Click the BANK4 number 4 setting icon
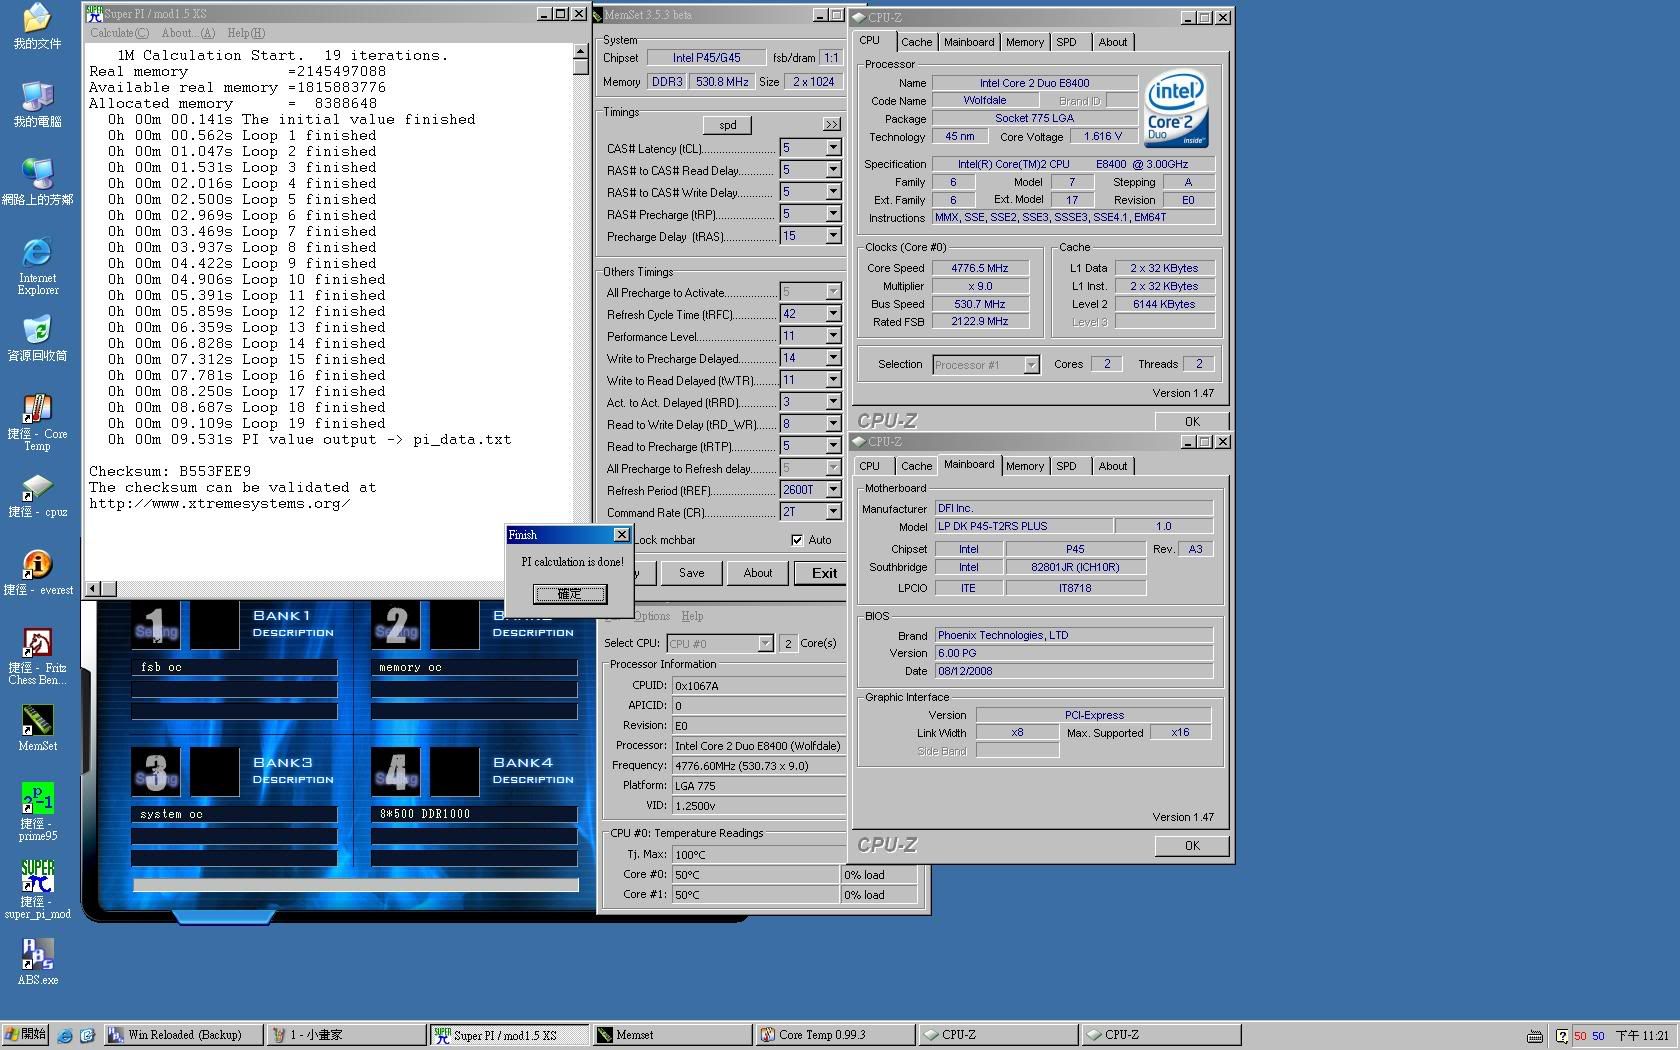Image resolution: width=1680 pixels, height=1050 pixels. point(395,772)
